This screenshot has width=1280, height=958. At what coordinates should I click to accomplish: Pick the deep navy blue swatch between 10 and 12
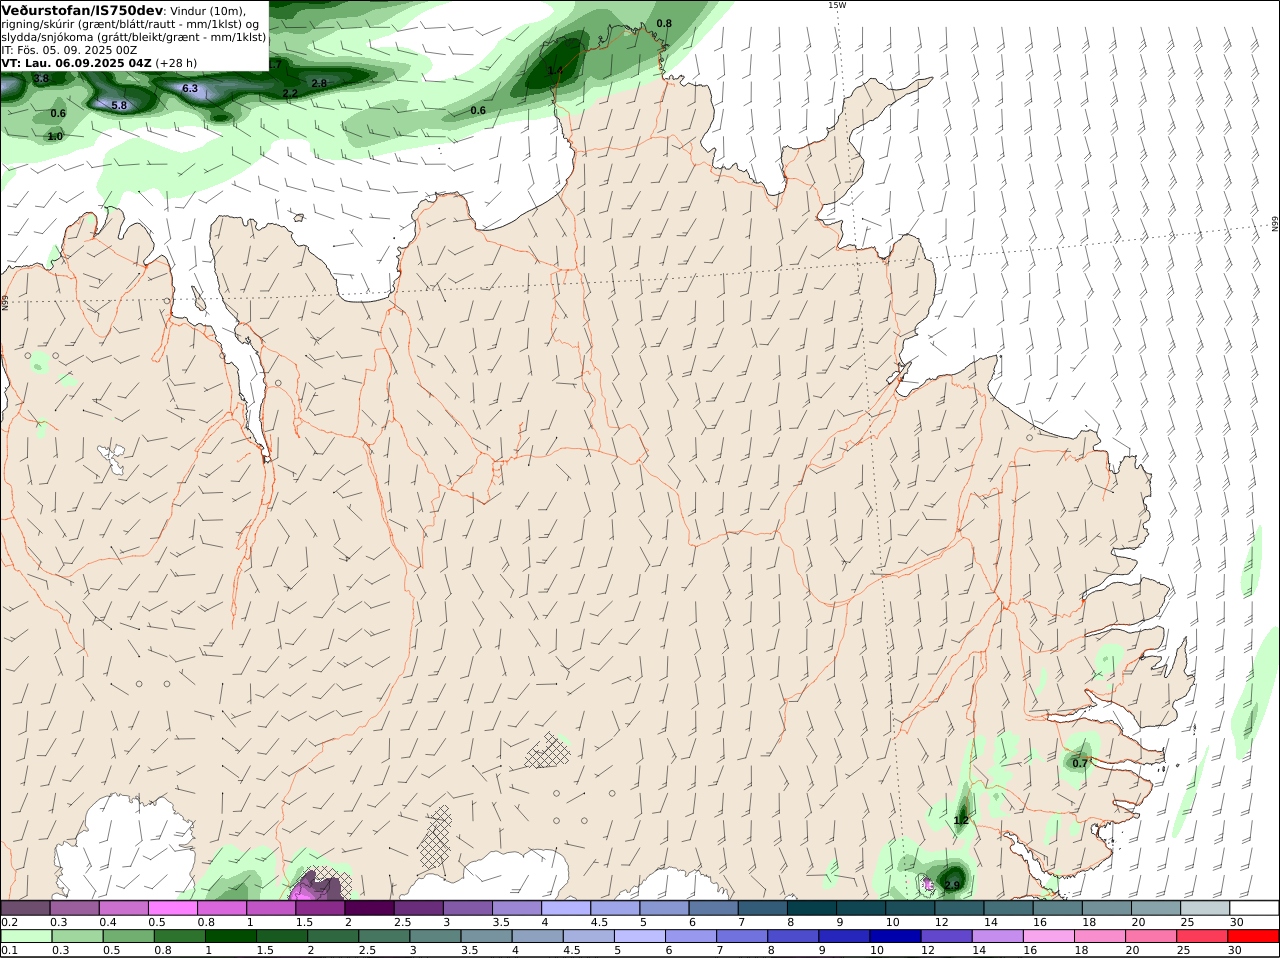pyautogui.click(x=894, y=936)
